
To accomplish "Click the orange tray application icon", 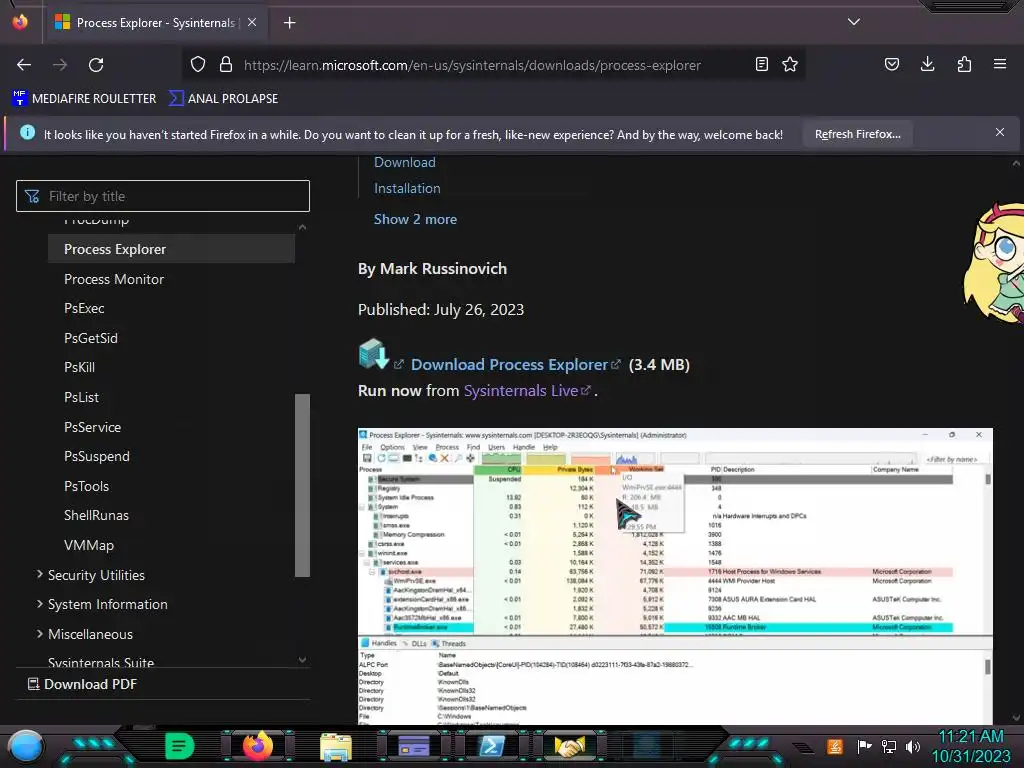I will 834,746.
